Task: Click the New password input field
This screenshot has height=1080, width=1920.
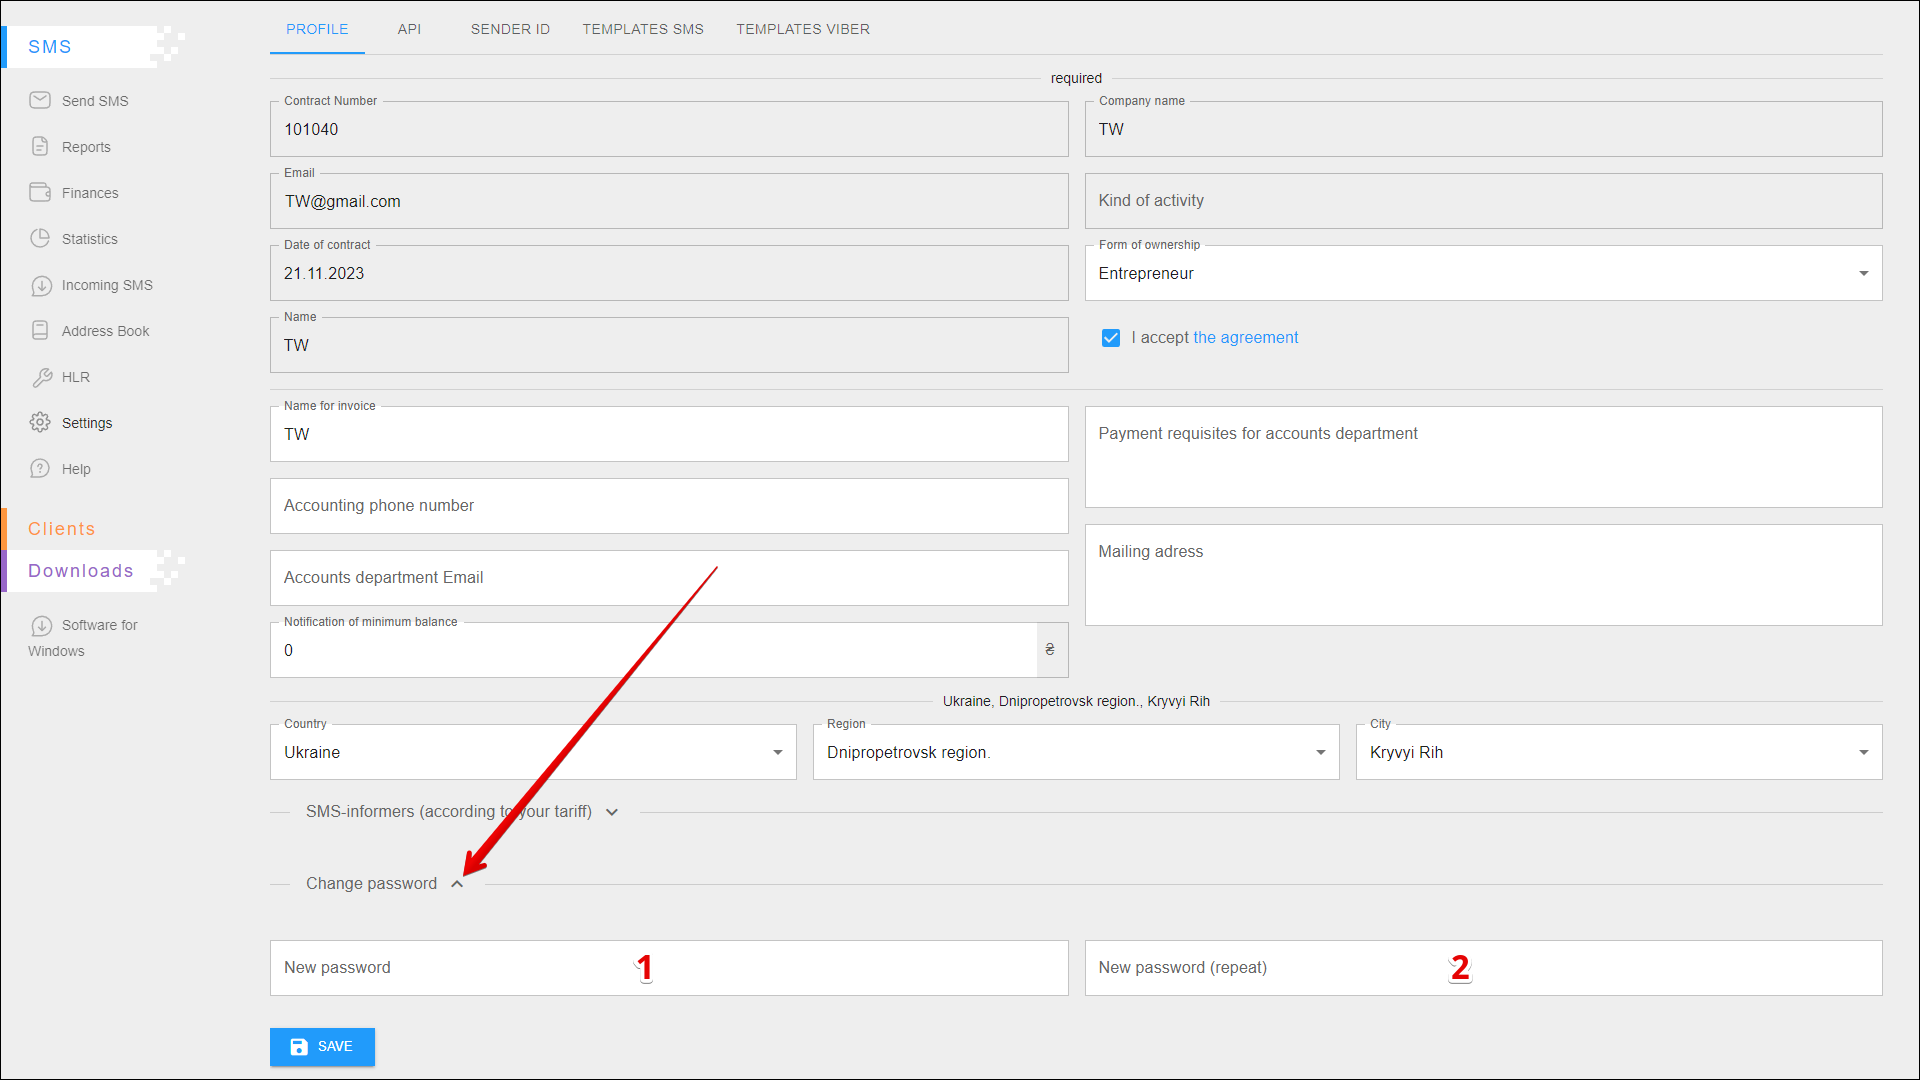Action: [668, 967]
